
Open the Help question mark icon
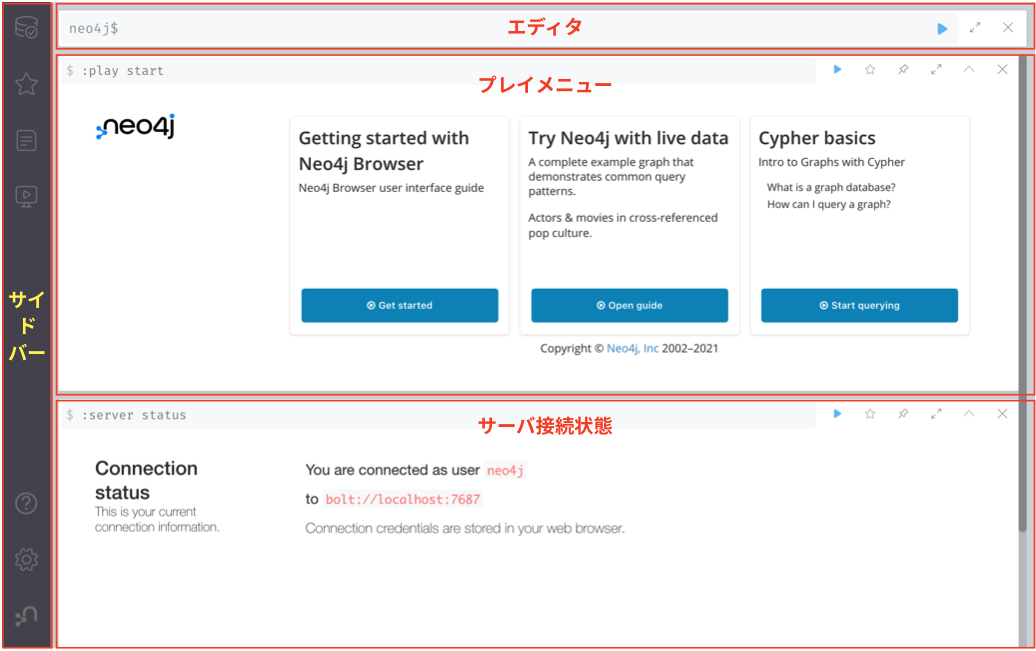(26, 504)
